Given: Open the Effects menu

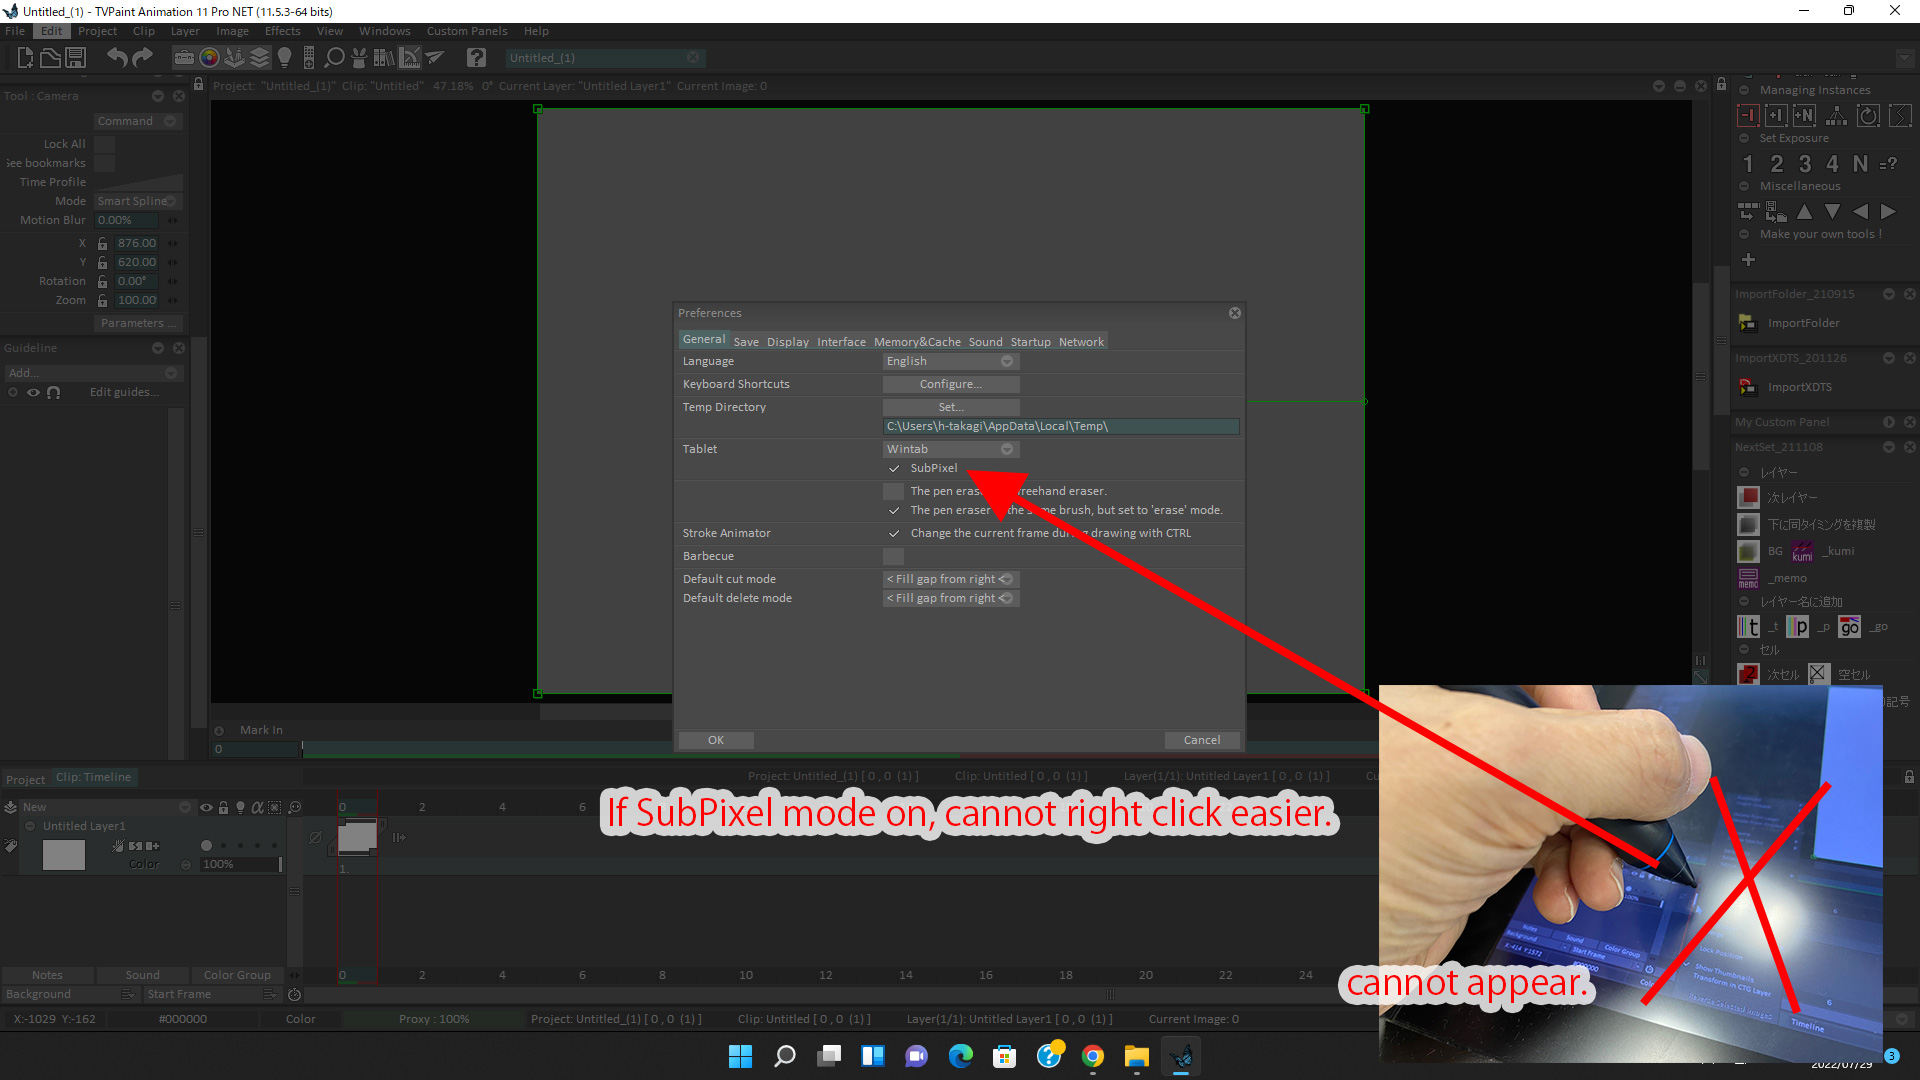Looking at the screenshot, I should [282, 31].
